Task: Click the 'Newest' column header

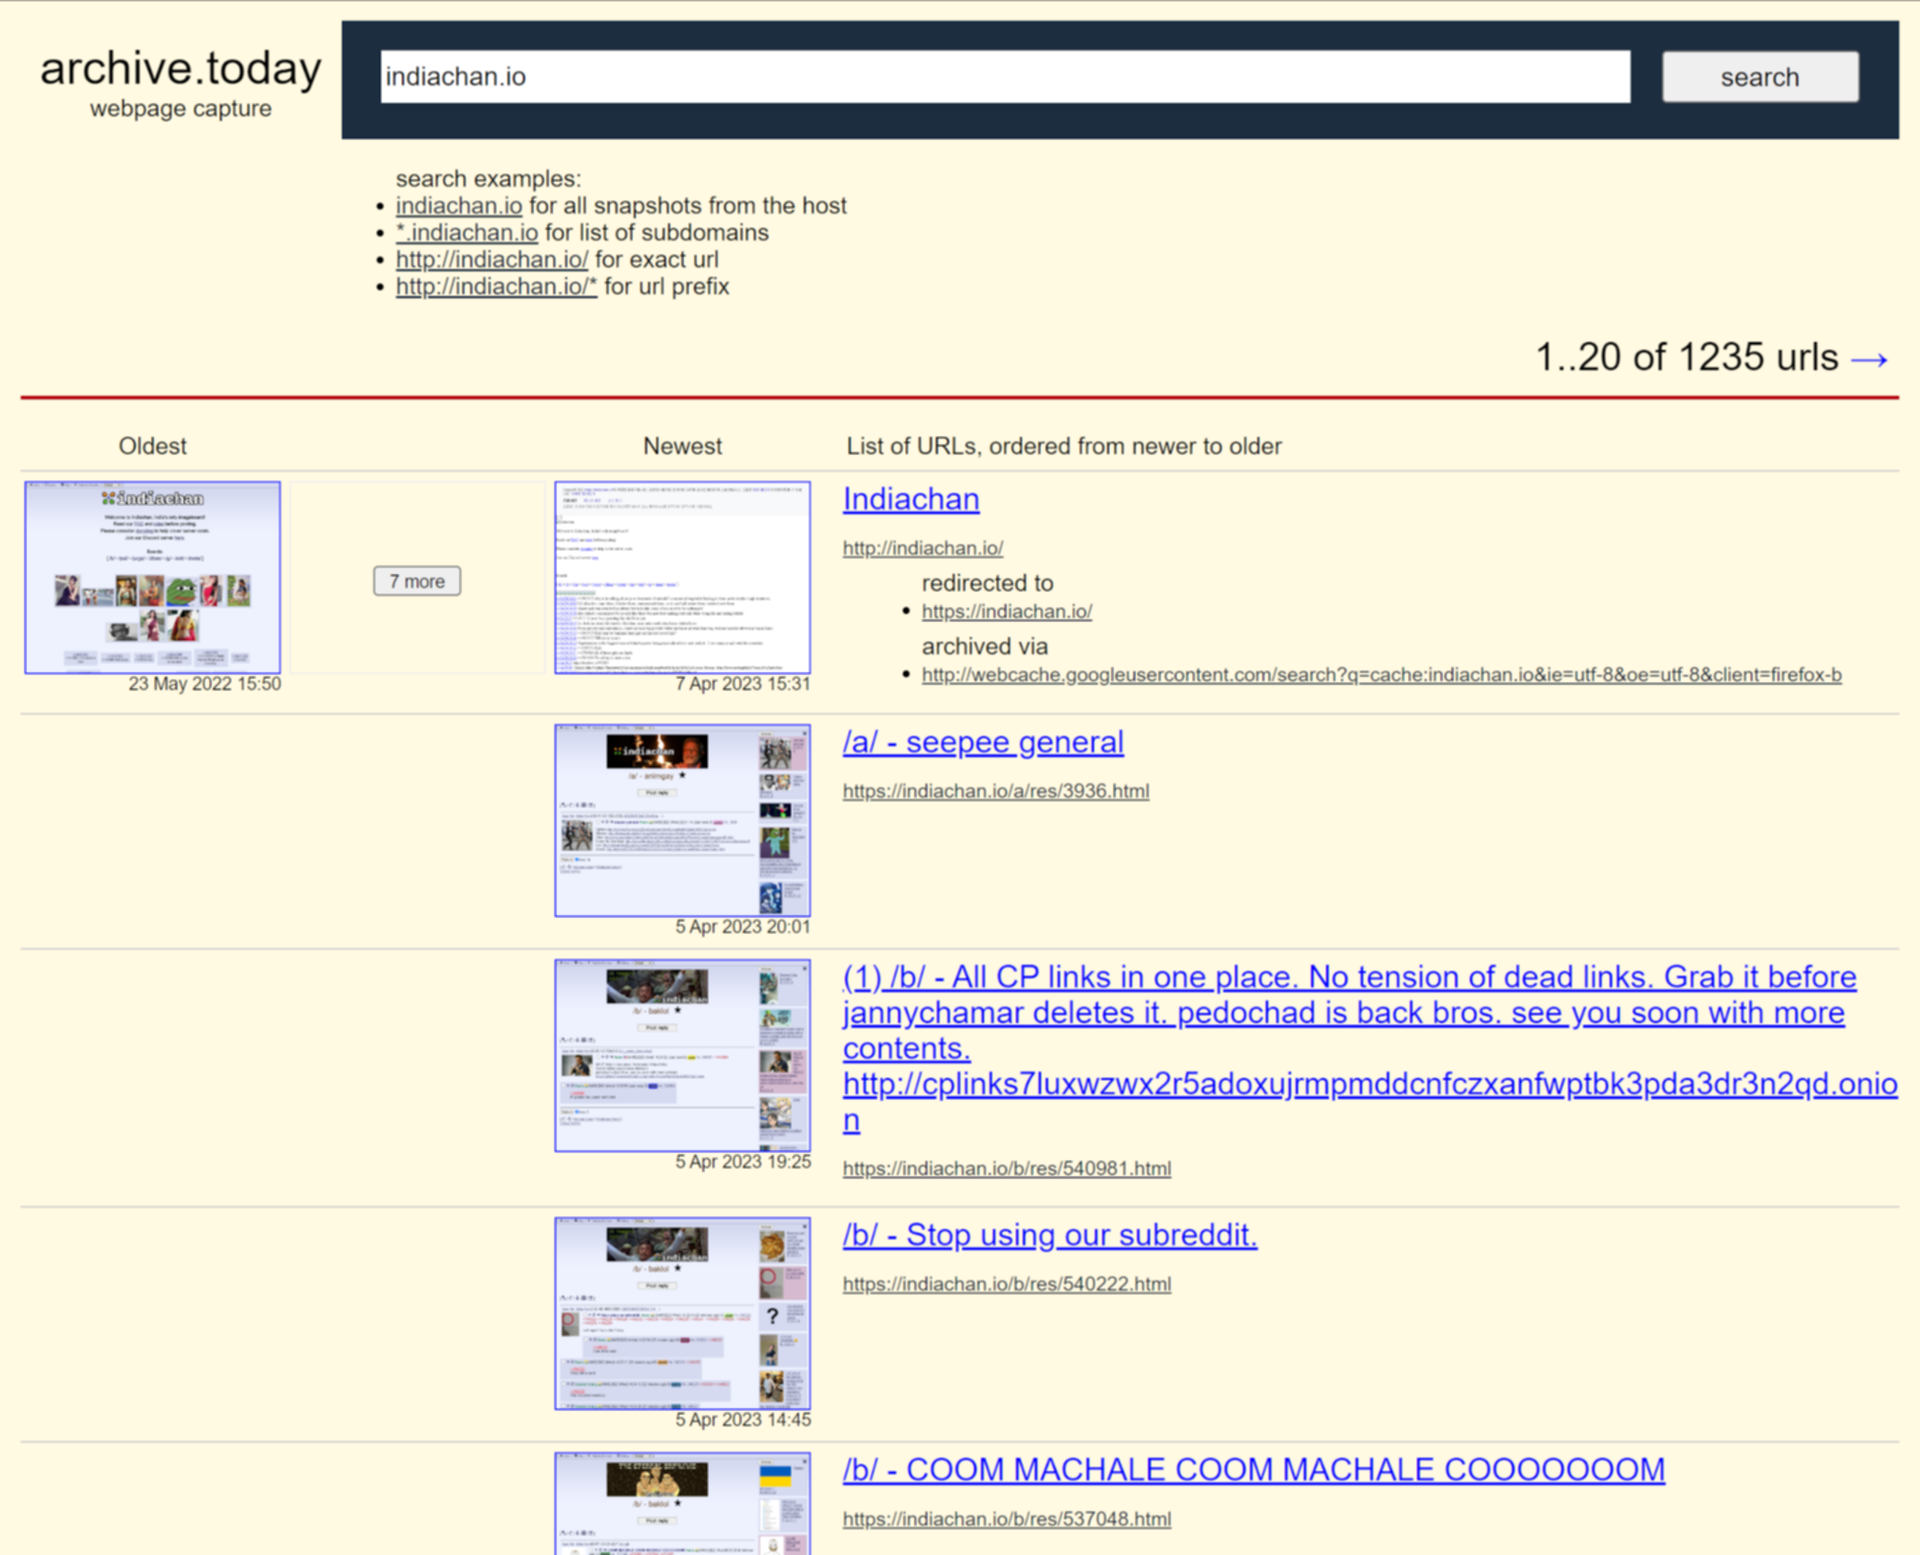Action: click(x=683, y=446)
